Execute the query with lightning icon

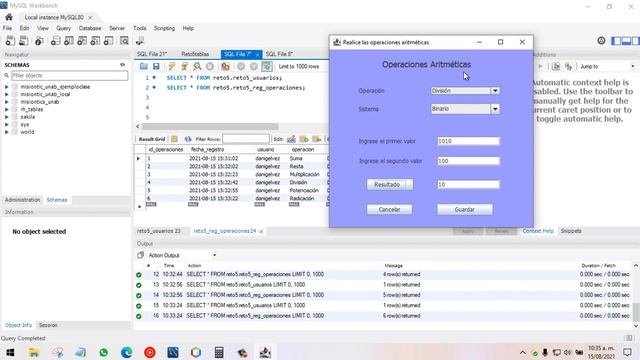point(172,66)
